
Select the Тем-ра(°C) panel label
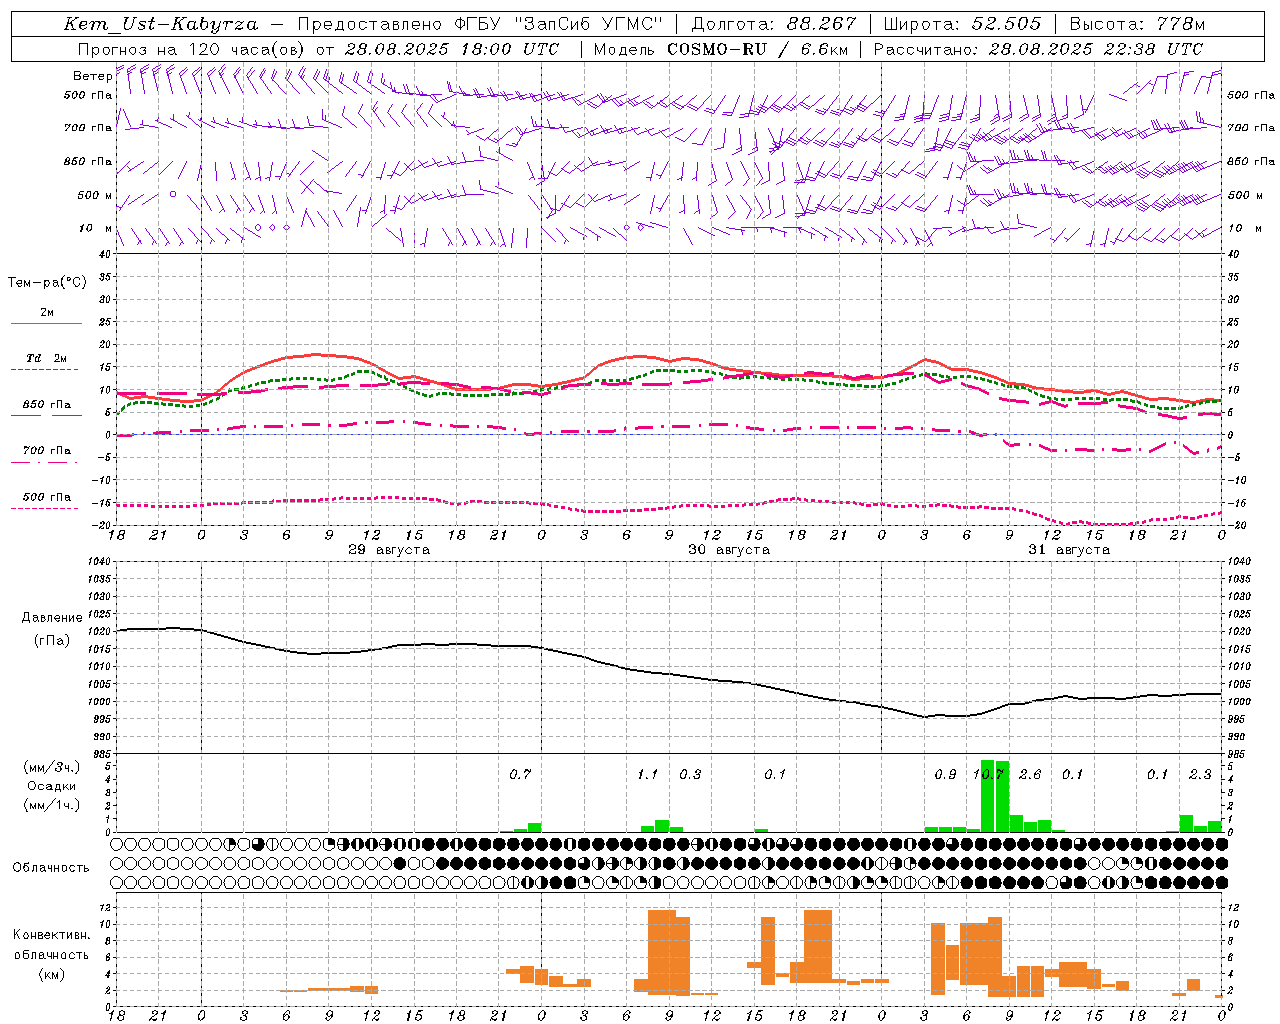pos(47,283)
